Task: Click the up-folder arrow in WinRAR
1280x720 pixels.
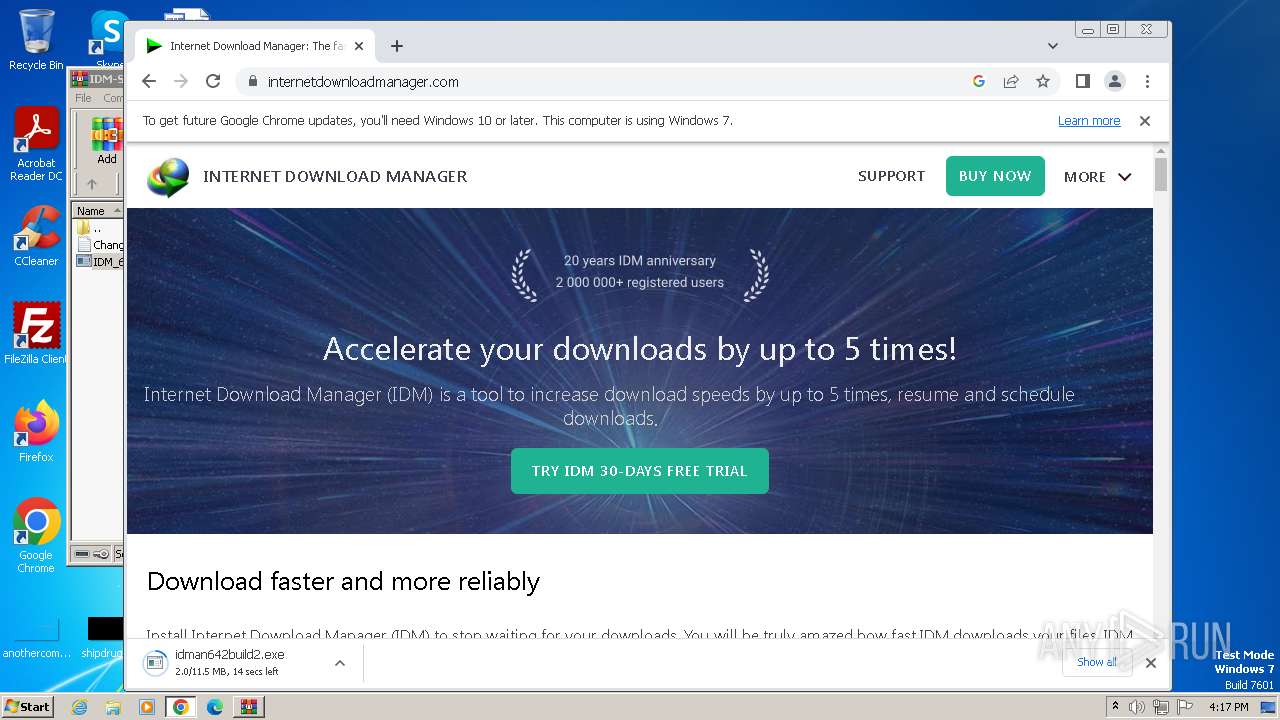Action: (92, 184)
